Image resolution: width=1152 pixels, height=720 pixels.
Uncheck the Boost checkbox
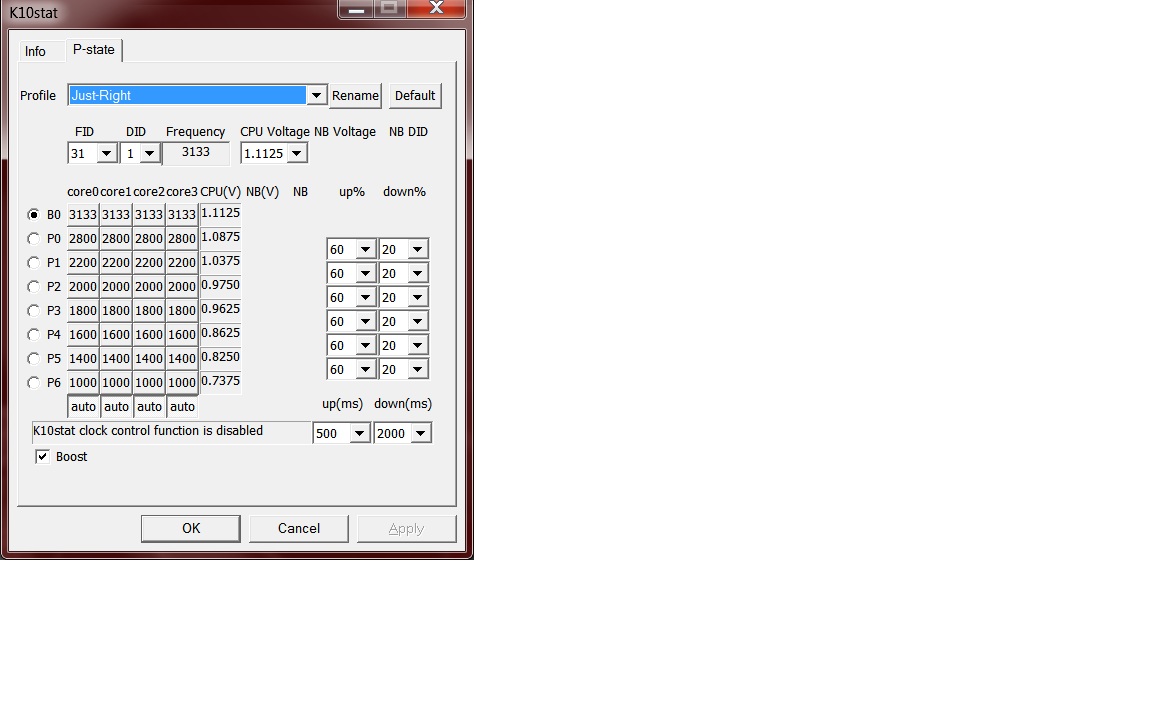(43, 457)
